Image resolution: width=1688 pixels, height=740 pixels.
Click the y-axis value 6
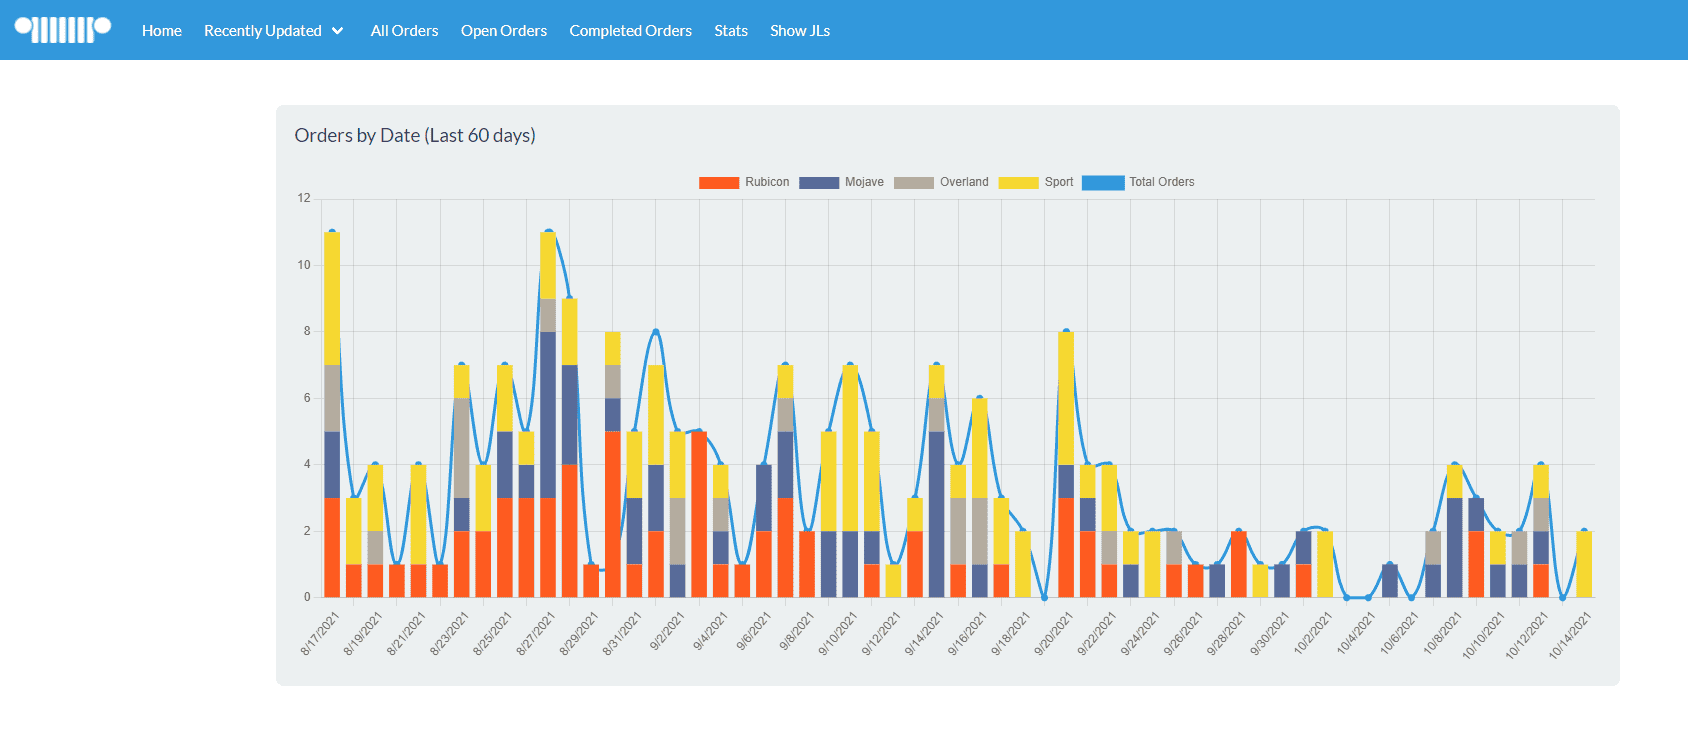pyautogui.click(x=307, y=398)
